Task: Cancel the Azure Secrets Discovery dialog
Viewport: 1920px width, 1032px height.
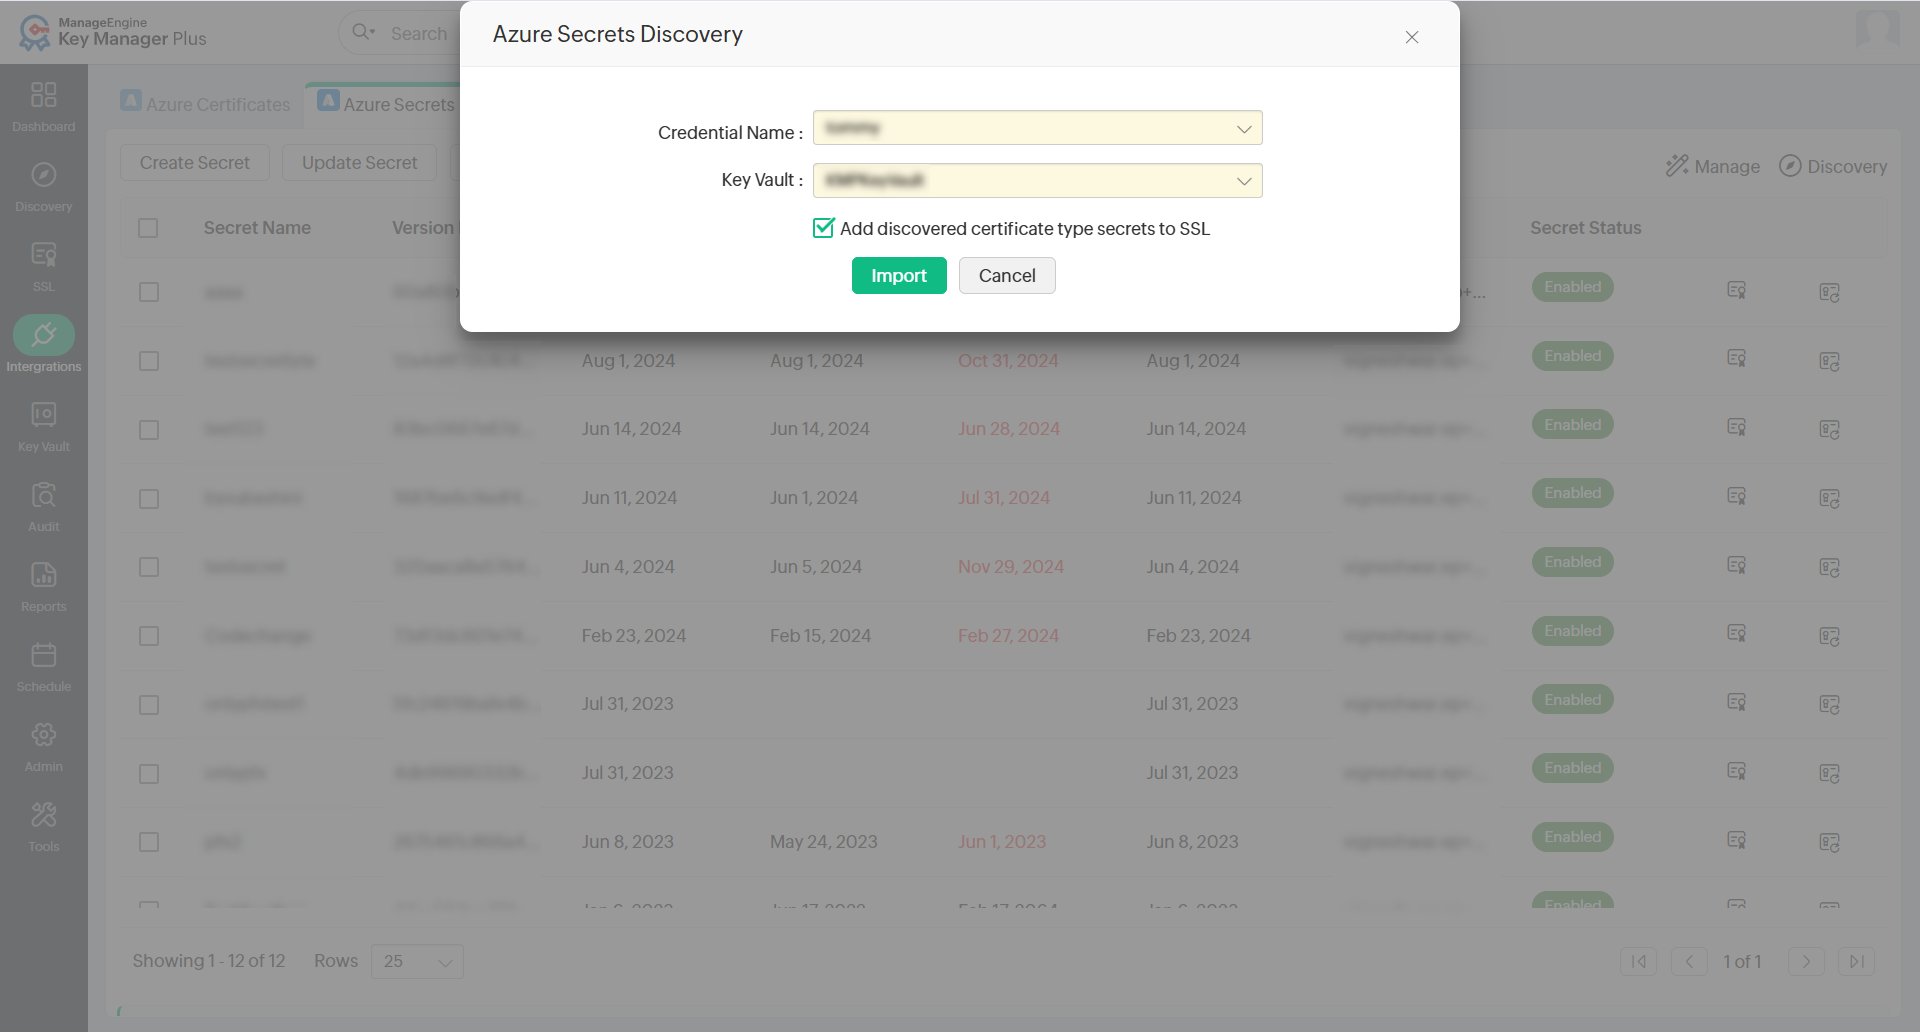Action: pos(1007,276)
